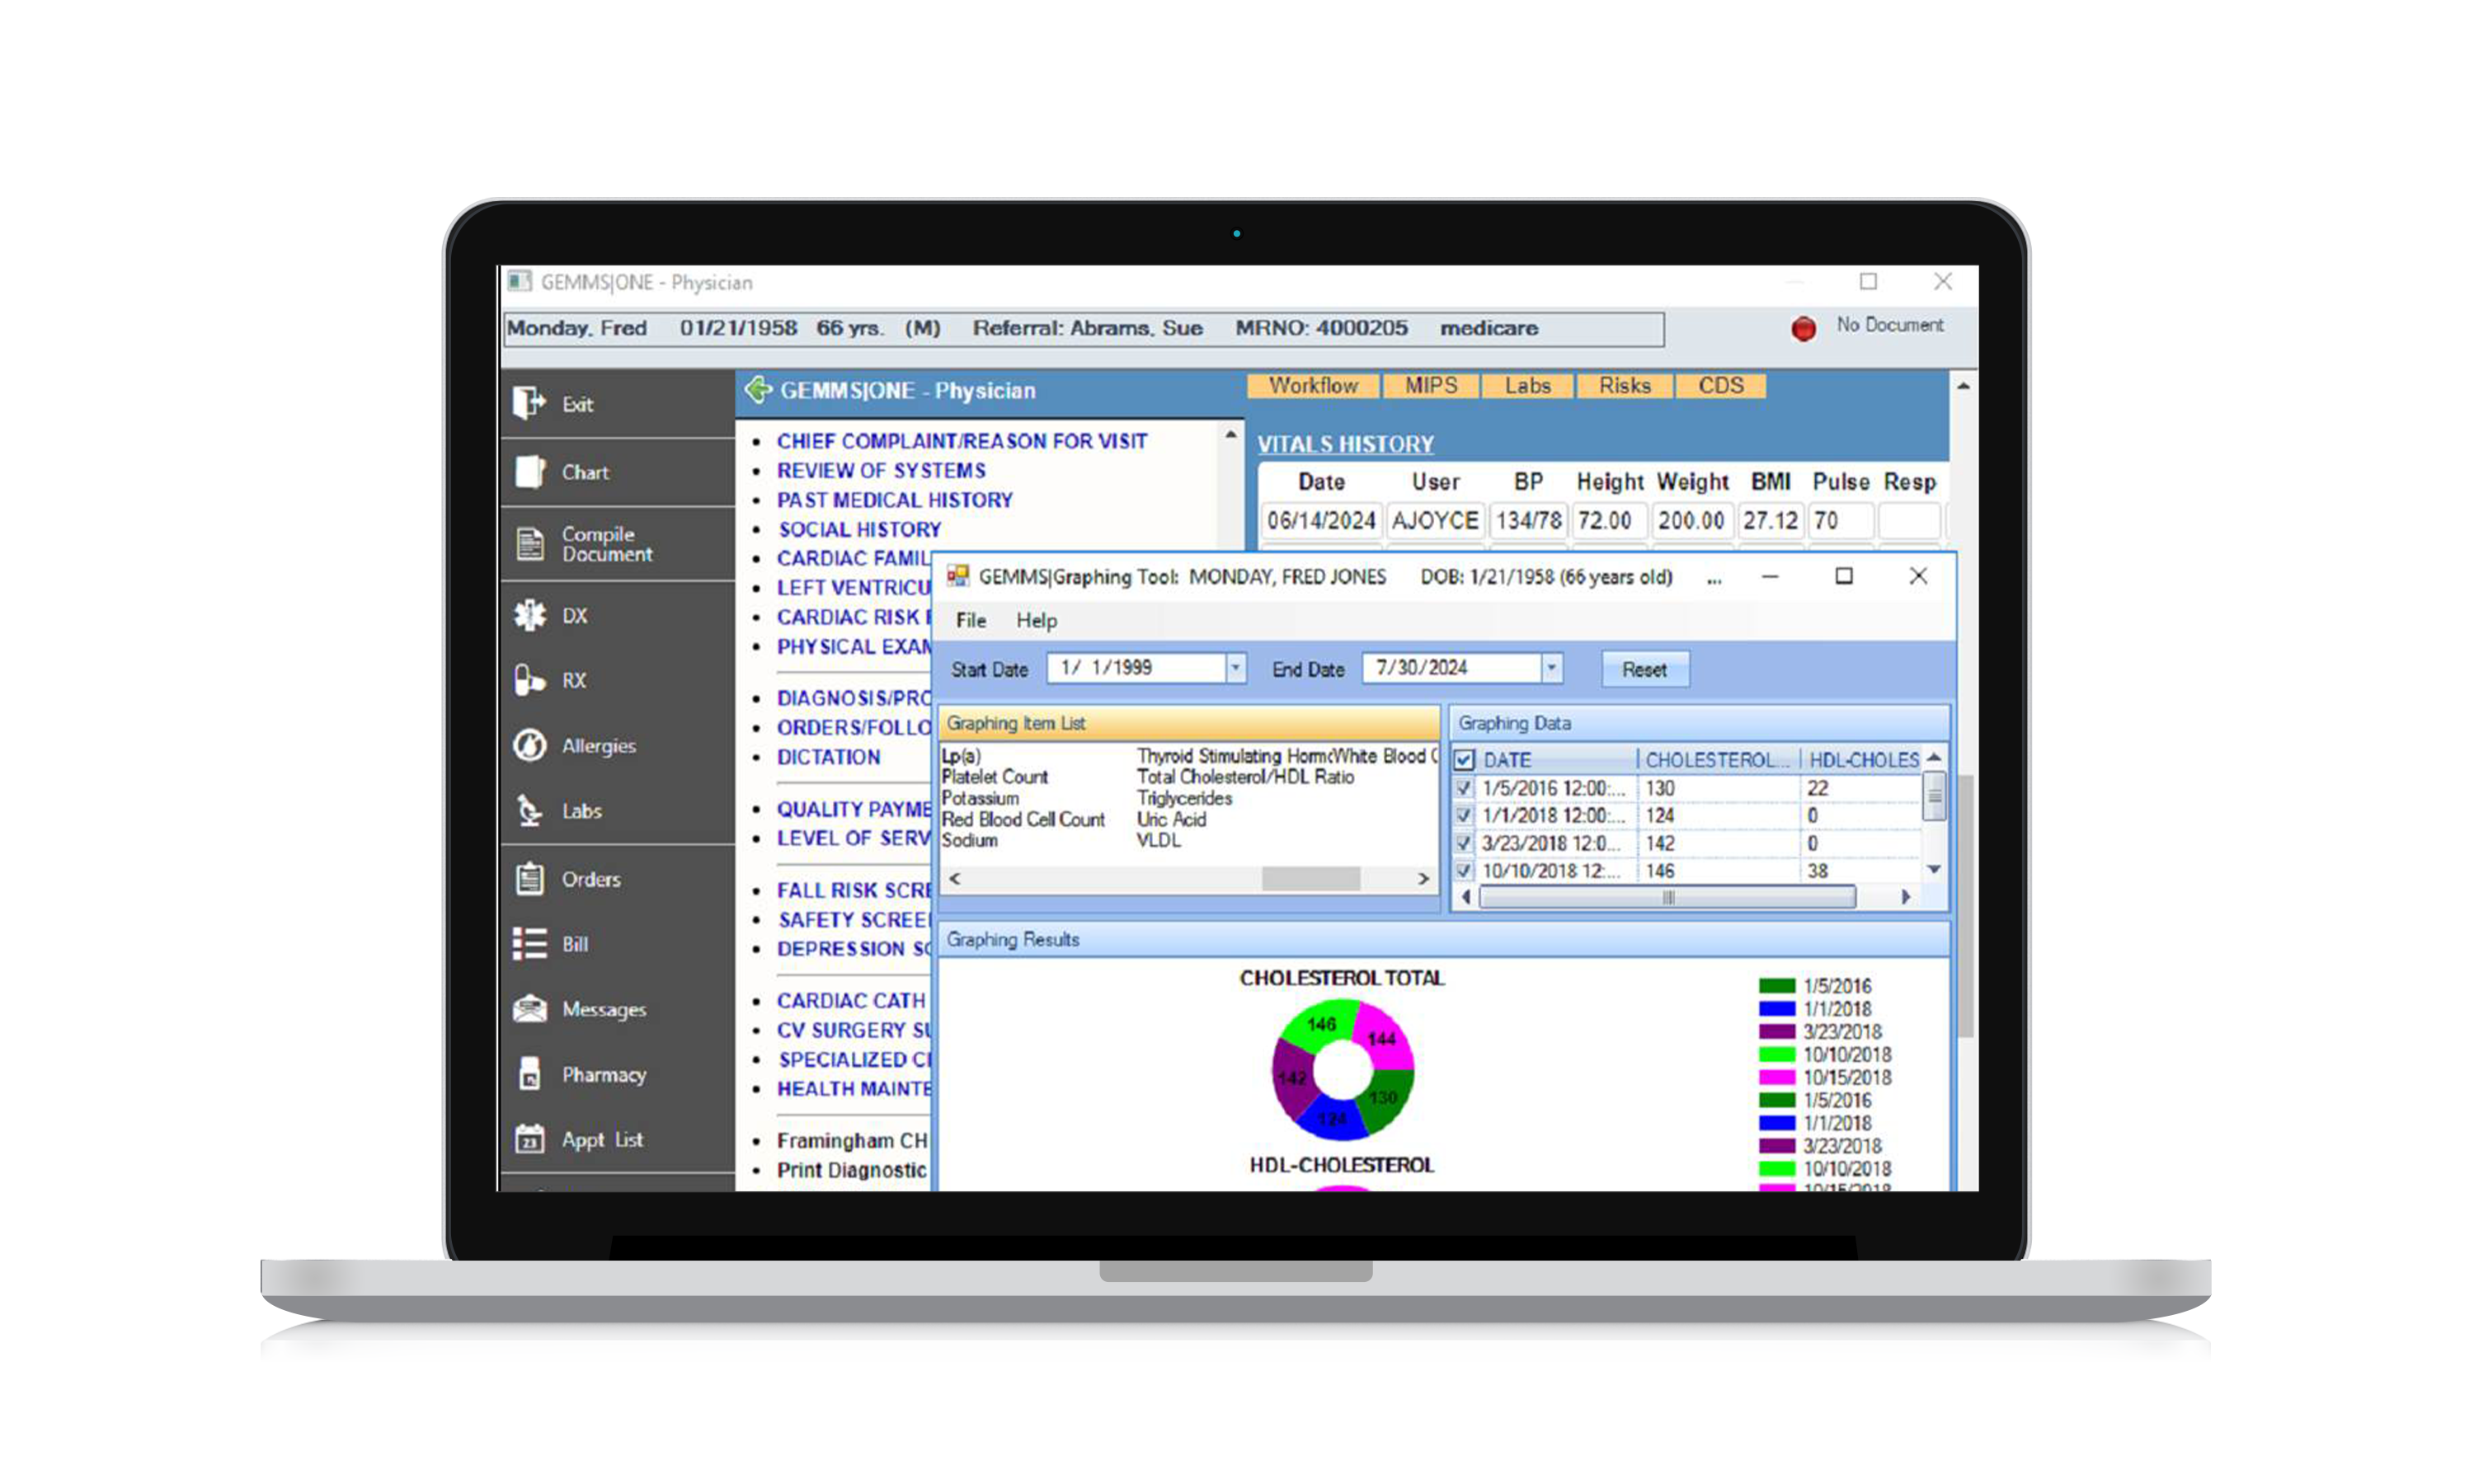Click the CHOLESTEROL column header

click(1717, 760)
